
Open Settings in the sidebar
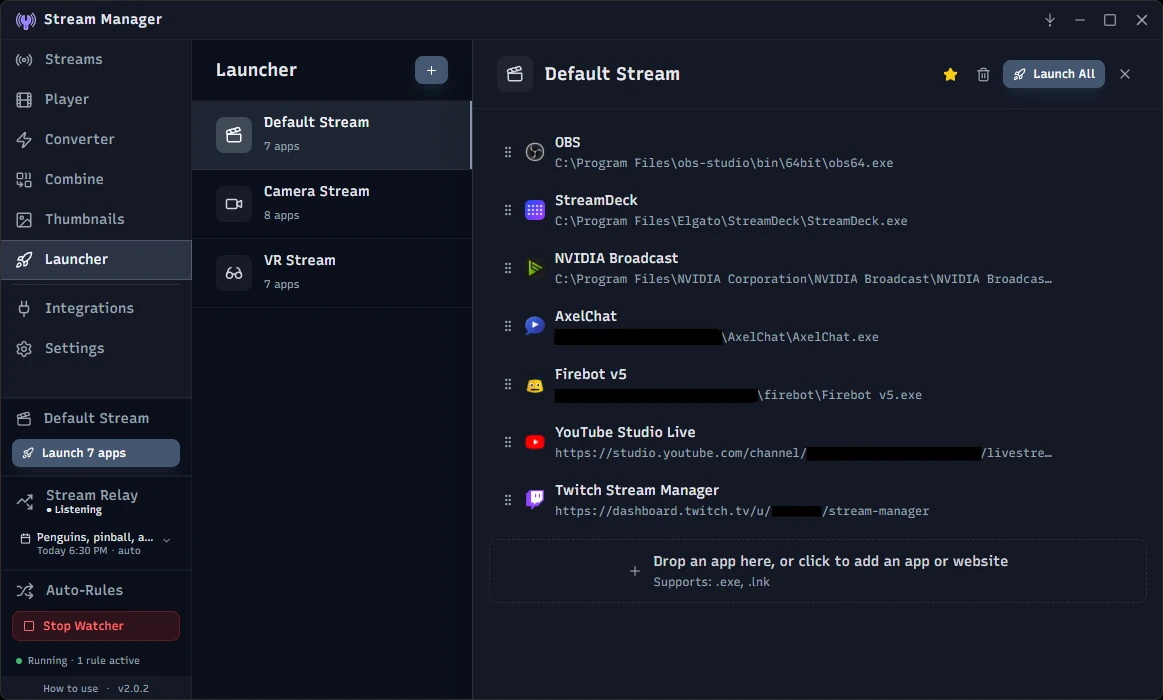(x=96, y=349)
